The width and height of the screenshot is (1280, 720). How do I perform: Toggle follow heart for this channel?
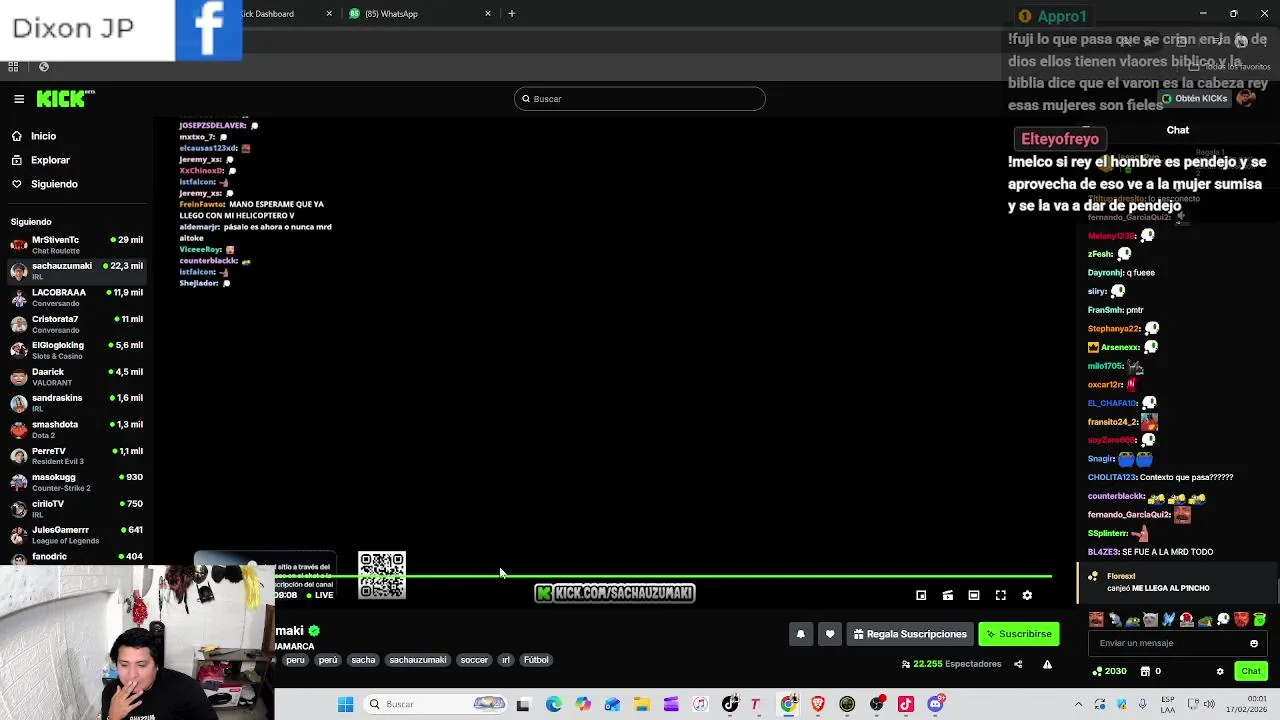click(x=829, y=634)
